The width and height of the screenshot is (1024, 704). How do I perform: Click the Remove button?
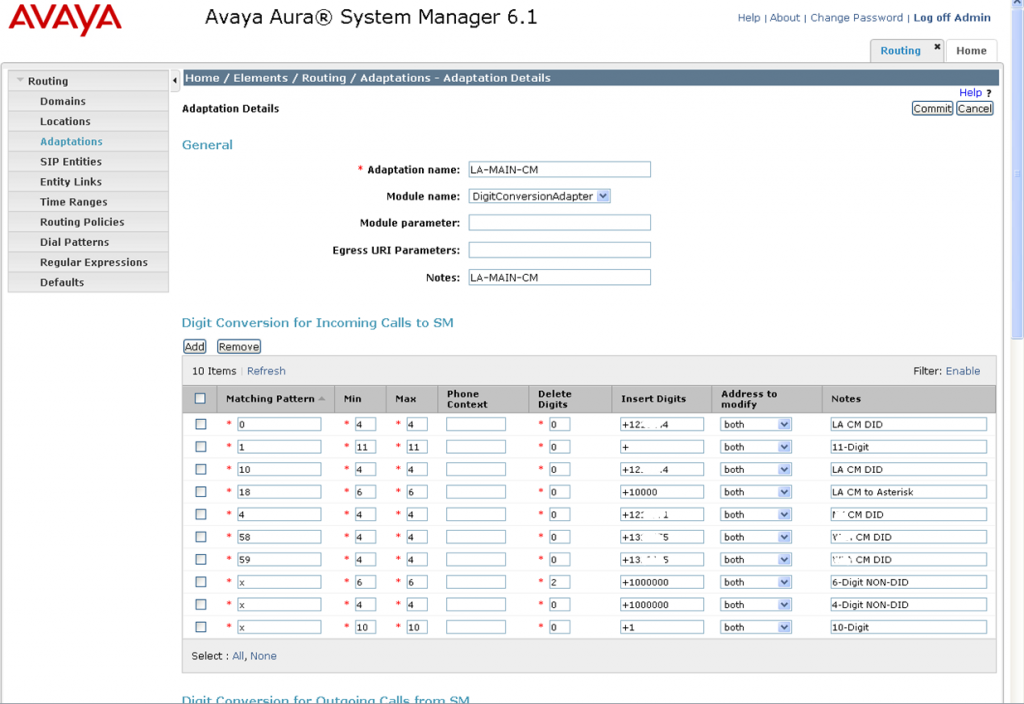tap(238, 346)
